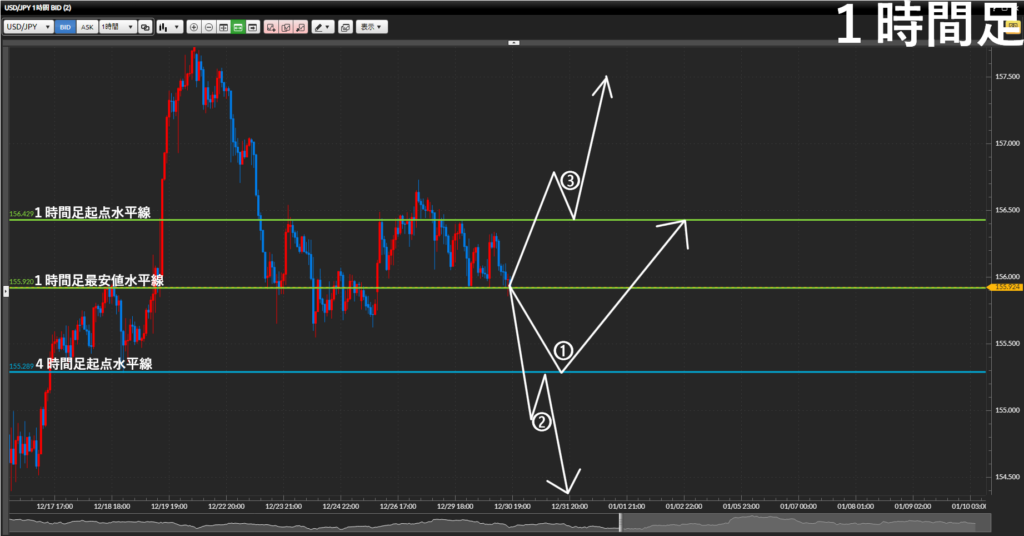
Task: Switch price display to BID
Action: tap(66, 27)
